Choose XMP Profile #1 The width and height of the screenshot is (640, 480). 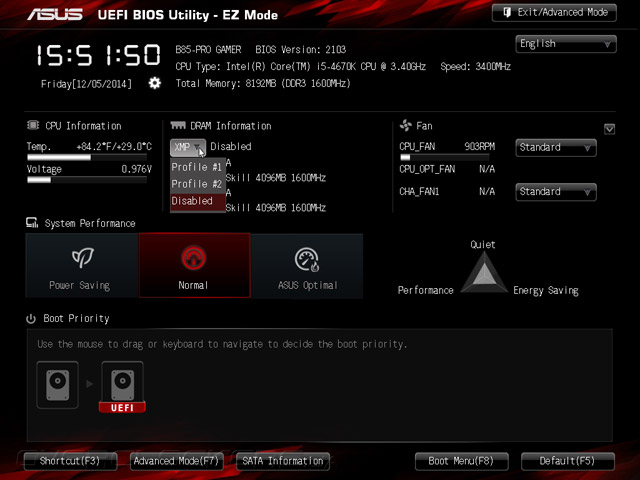[x=198, y=167]
